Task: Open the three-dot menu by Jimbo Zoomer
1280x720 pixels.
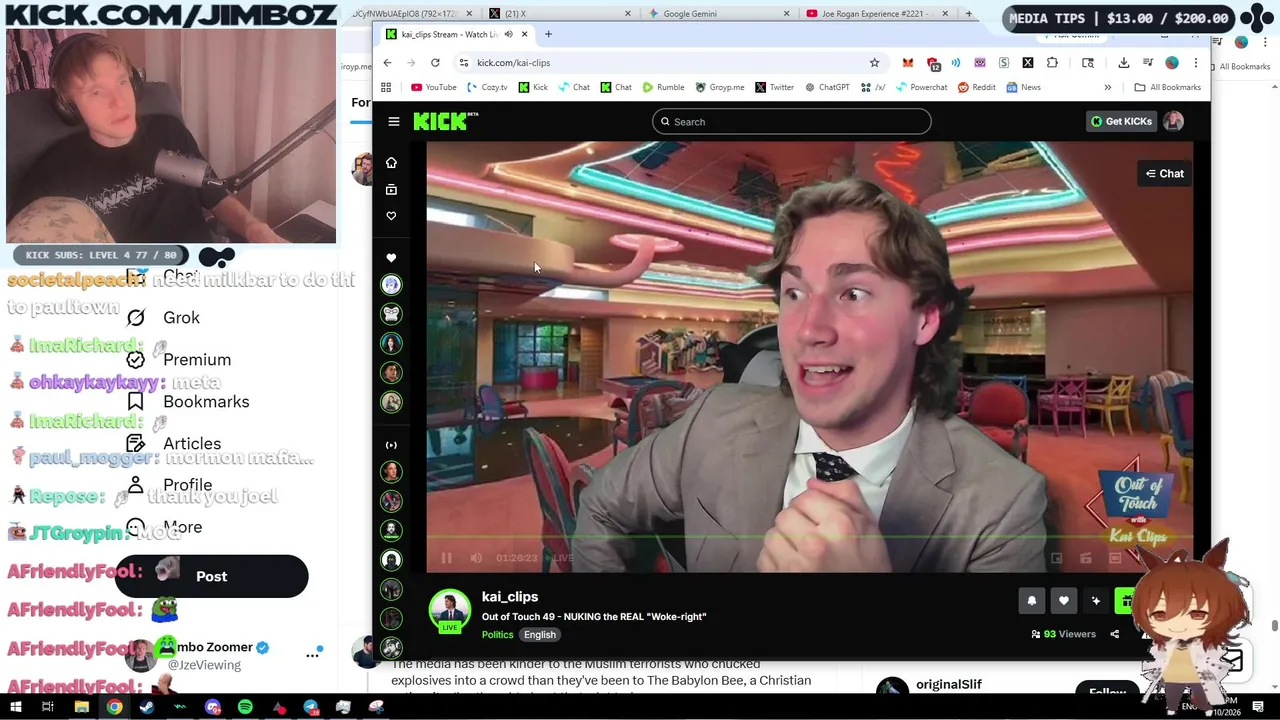Action: click(x=312, y=655)
